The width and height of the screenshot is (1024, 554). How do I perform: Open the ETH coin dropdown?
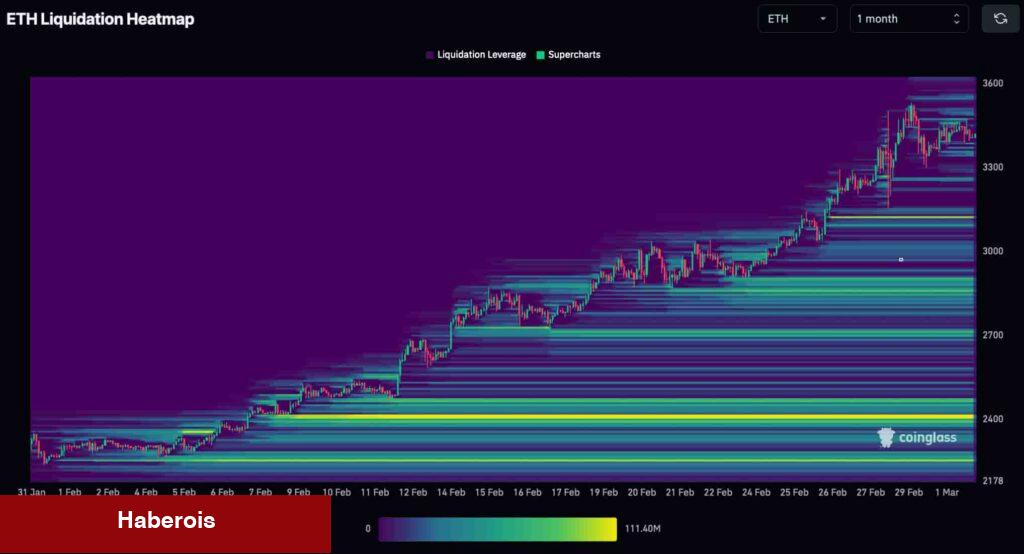coord(797,19)
